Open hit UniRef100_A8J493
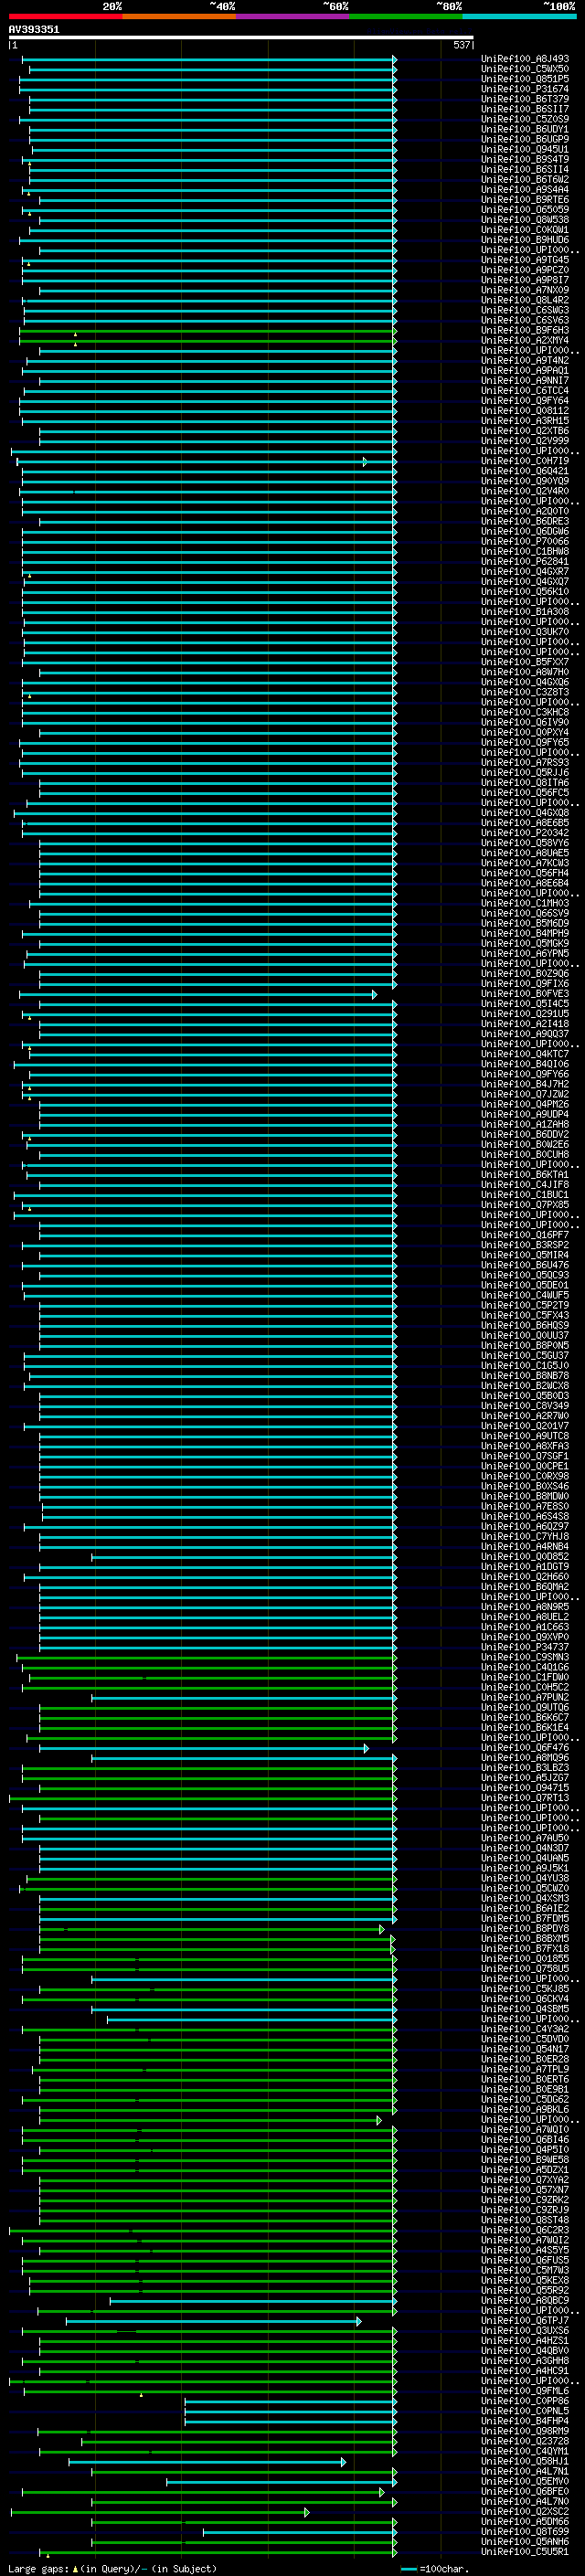Screen dimensions: 585x2576 (x=525, y=59)
